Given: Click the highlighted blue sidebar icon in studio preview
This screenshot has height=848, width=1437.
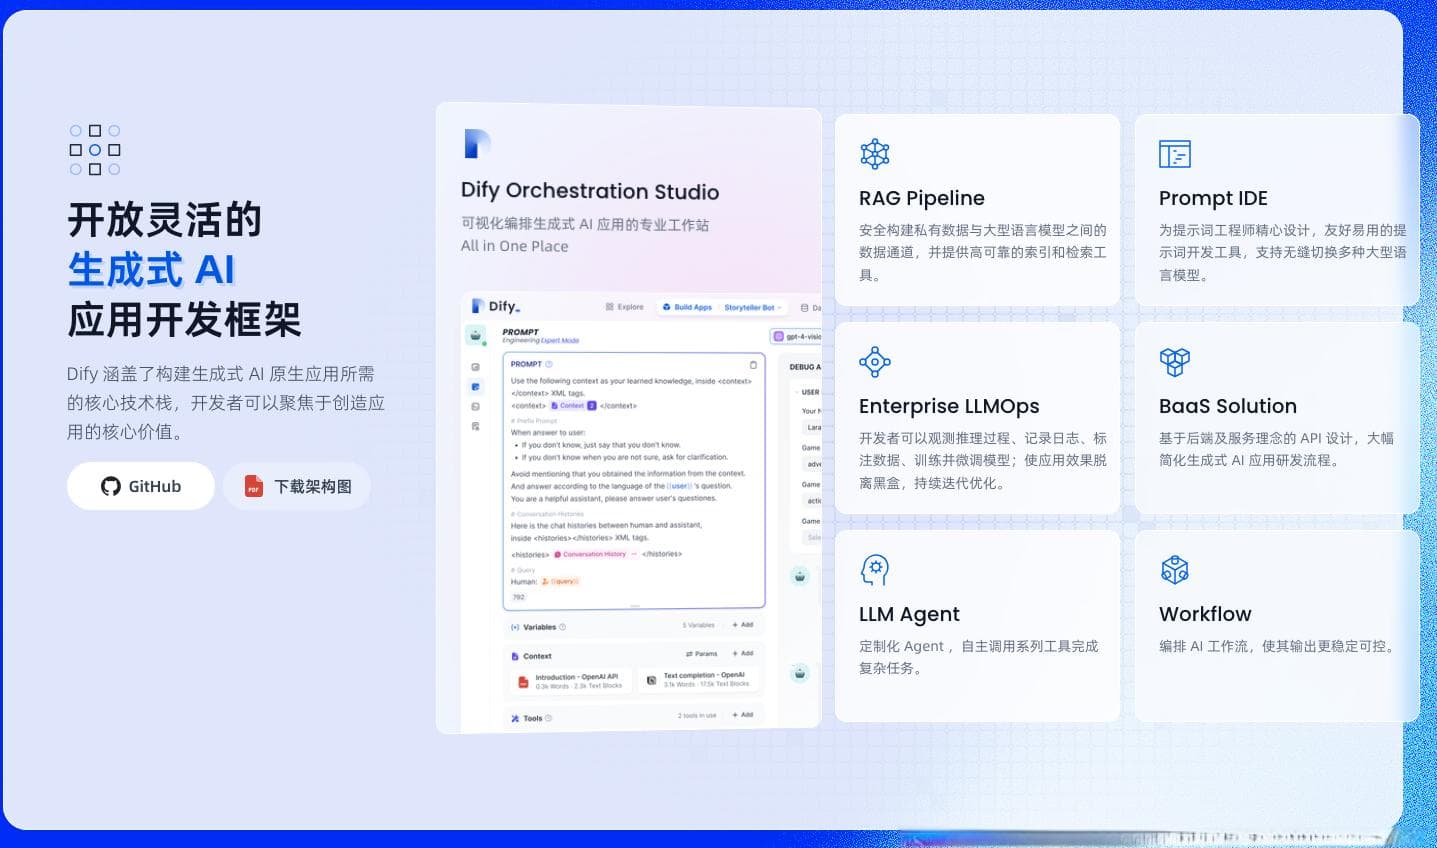Looking at the screenshot, I should (x=475, y=386).
